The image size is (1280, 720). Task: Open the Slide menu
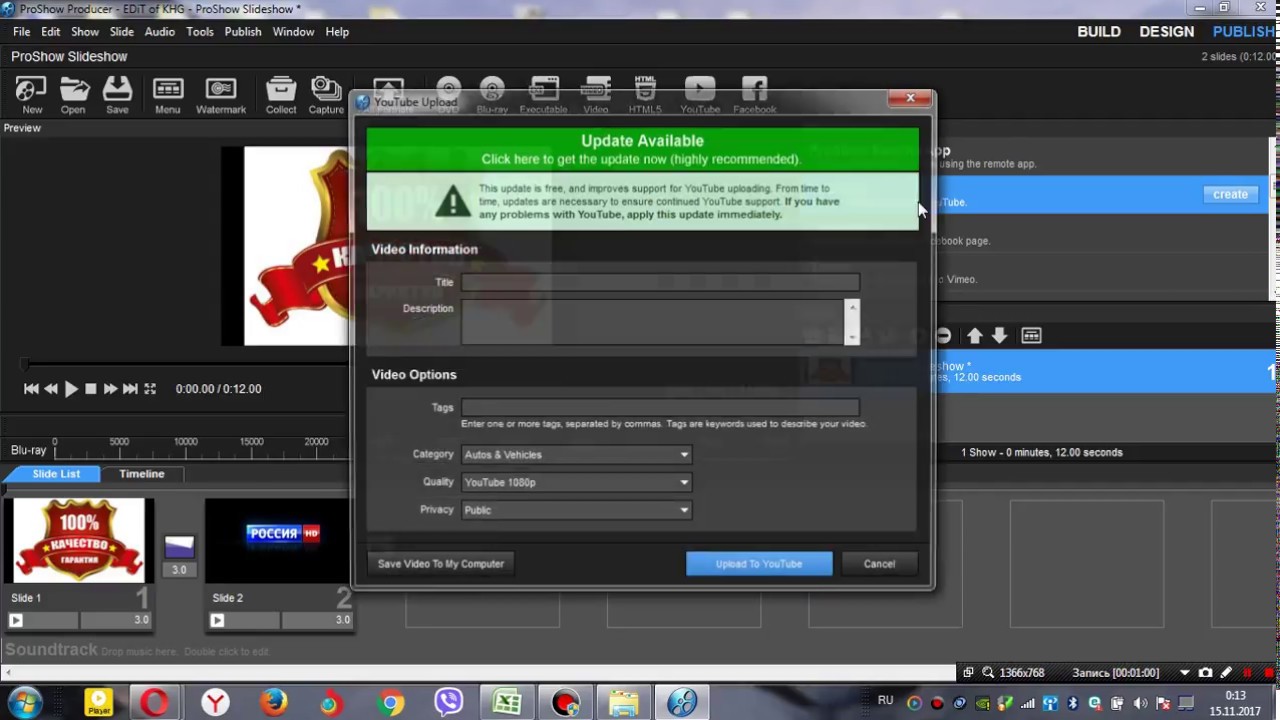pyautogui.click(x=122, y=32)
